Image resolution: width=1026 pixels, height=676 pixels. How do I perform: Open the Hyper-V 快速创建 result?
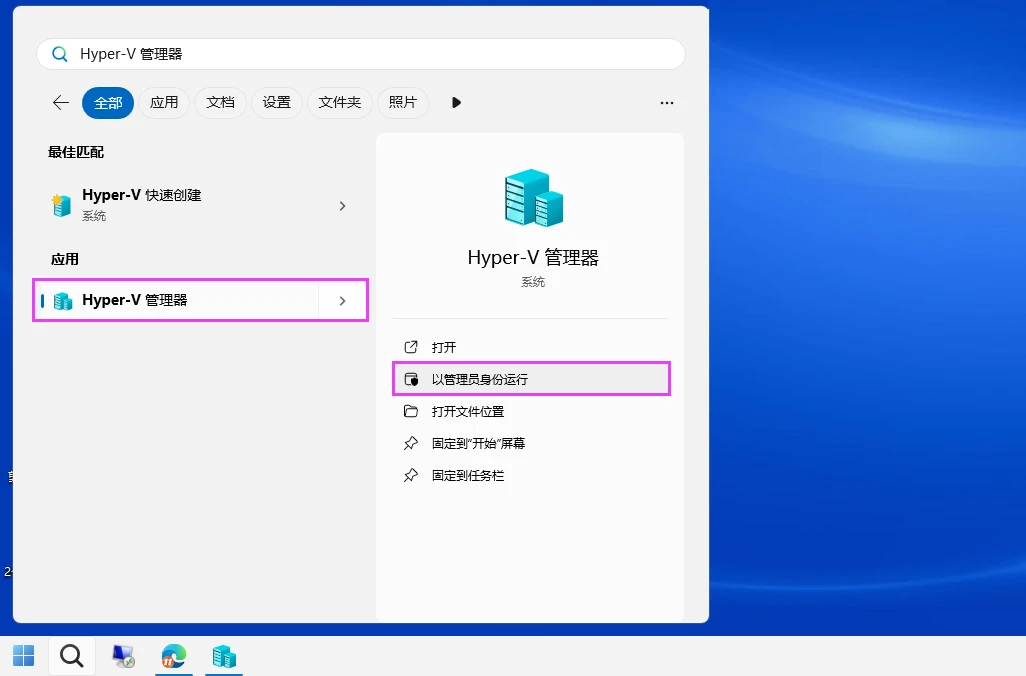(200, 205)
